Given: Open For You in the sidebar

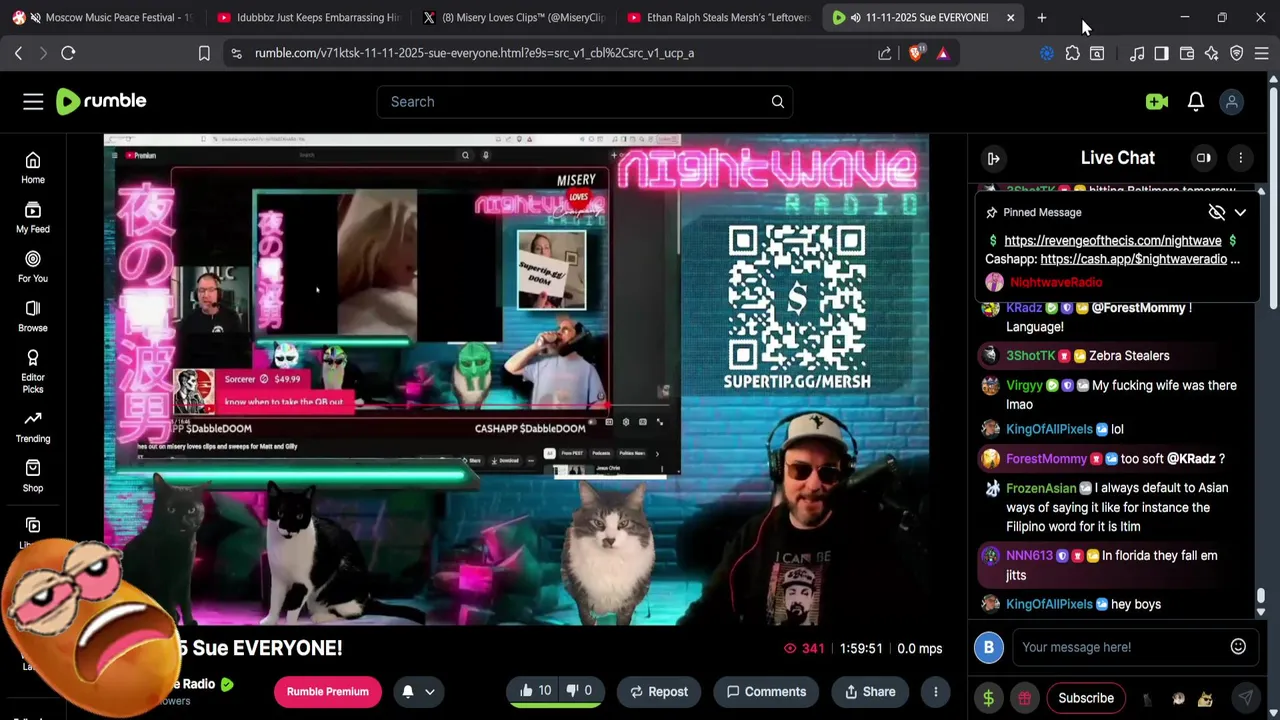Looking at the screenshot, I should pos(33,267).
